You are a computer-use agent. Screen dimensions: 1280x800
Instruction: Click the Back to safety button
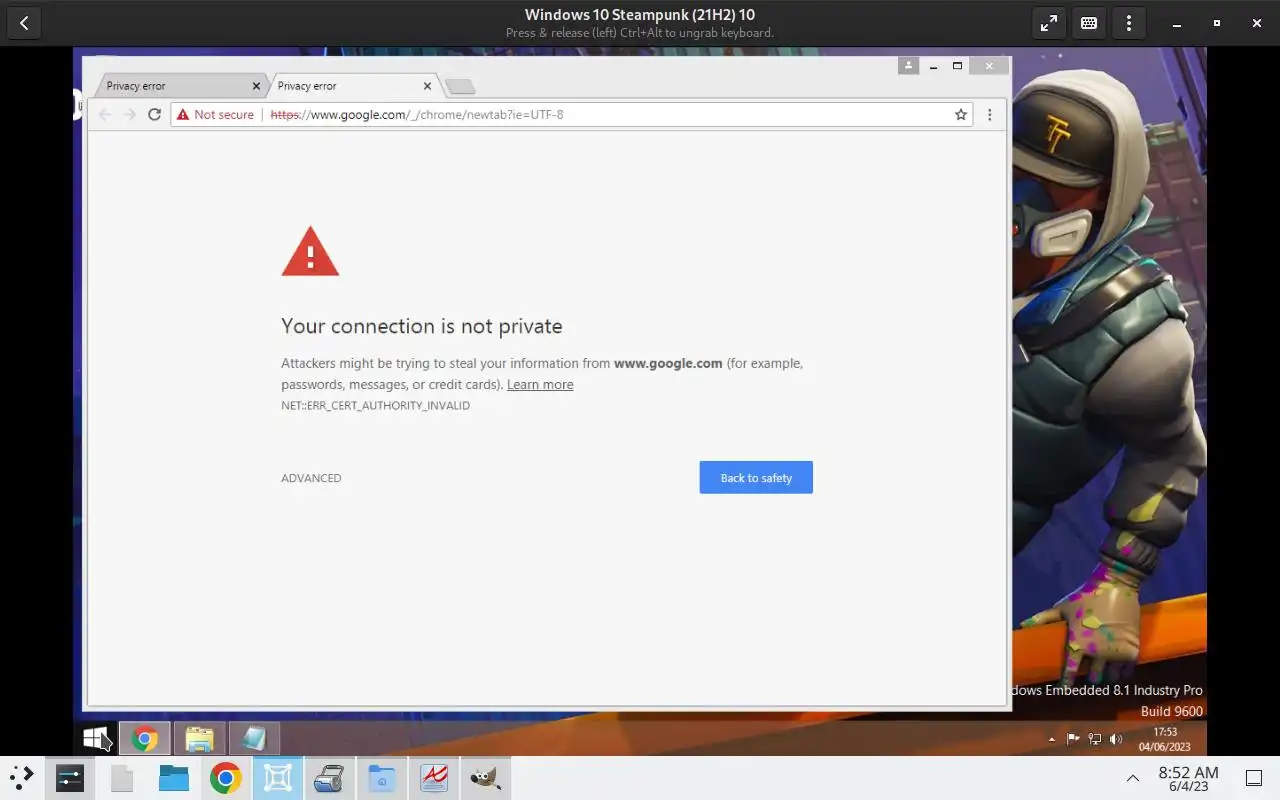(756, 478)
